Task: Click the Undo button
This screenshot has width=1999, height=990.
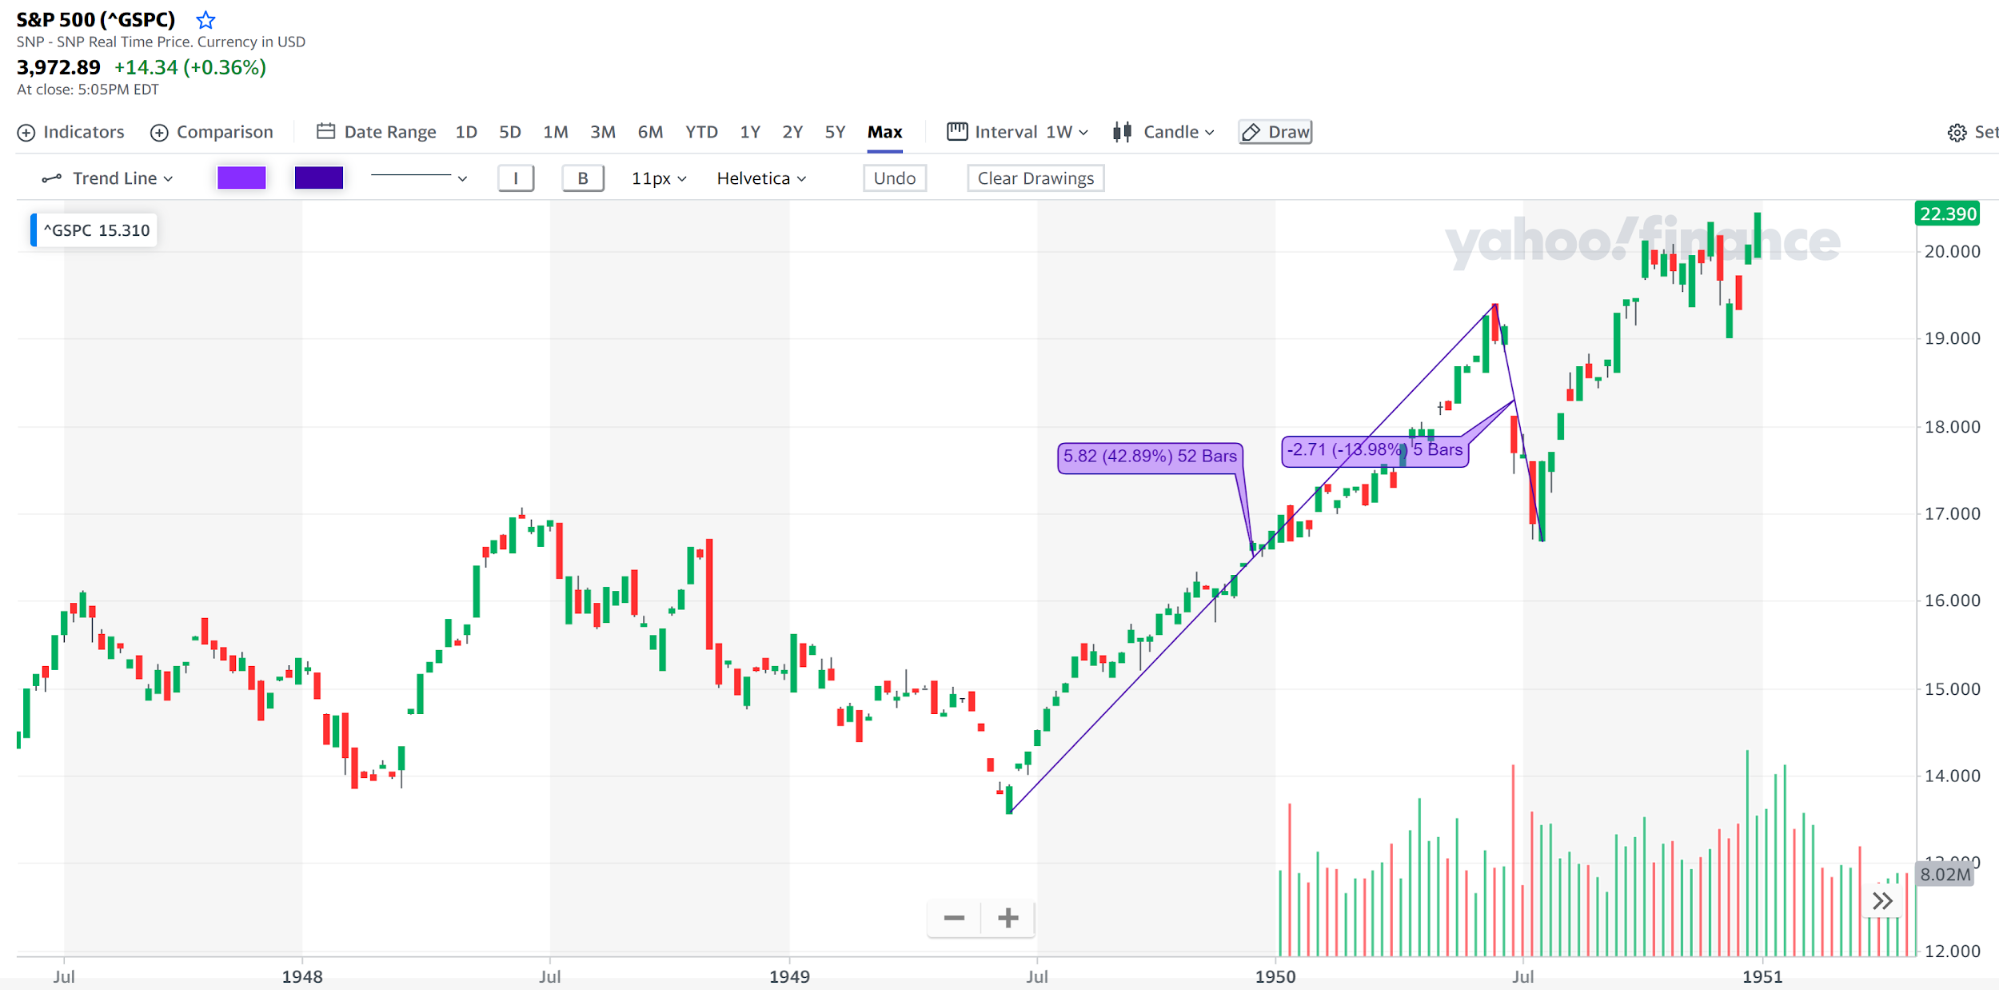Action: click(894, 178)
